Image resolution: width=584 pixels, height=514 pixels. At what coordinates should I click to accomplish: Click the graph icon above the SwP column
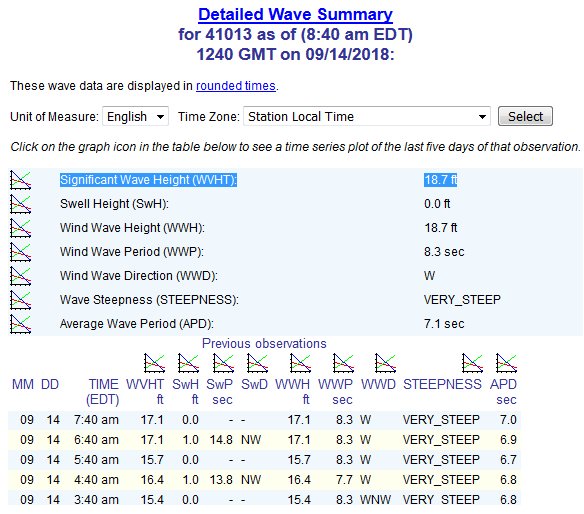click(223, 363)
